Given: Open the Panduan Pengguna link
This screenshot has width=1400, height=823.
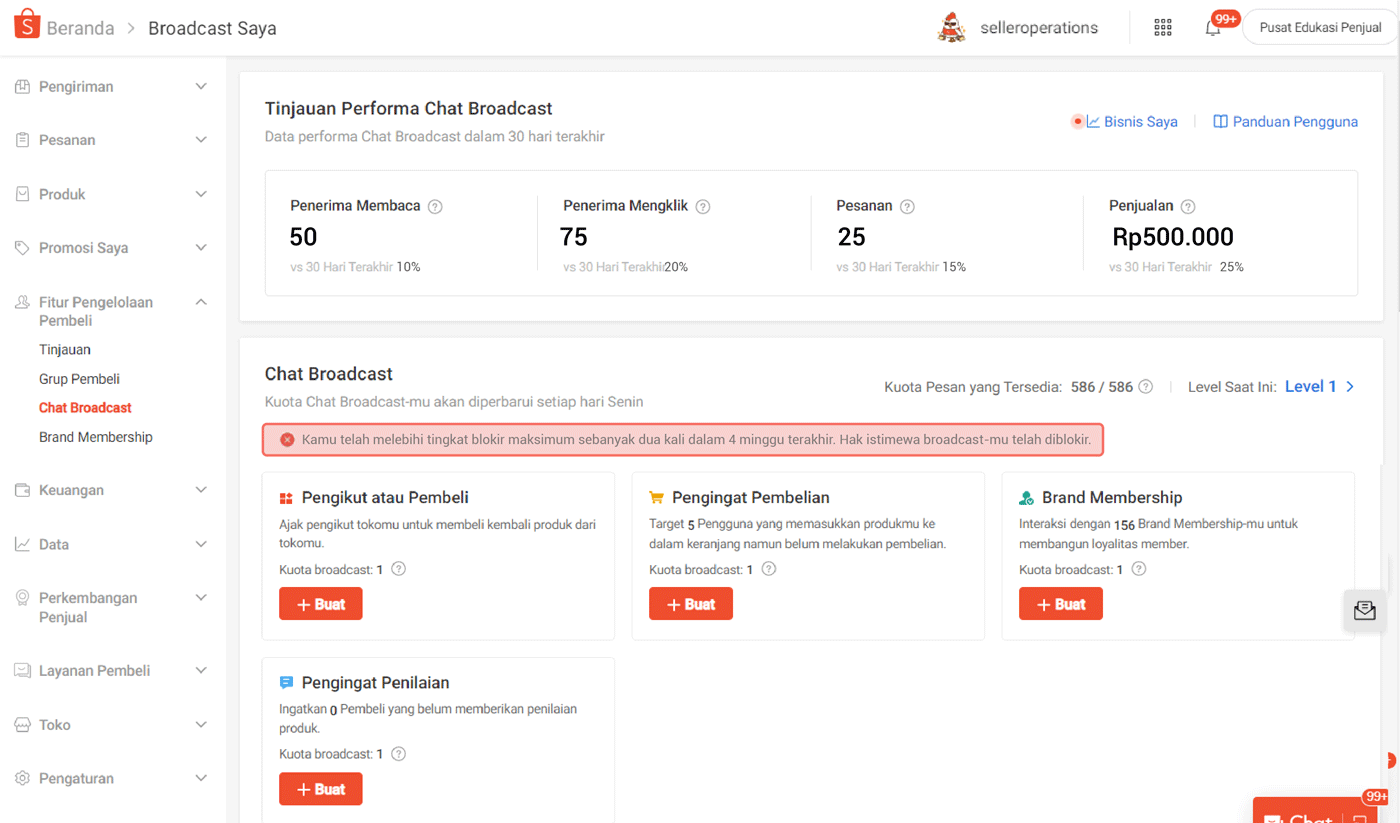Looking at the screenshot, I should click(x=1295, y=121).
